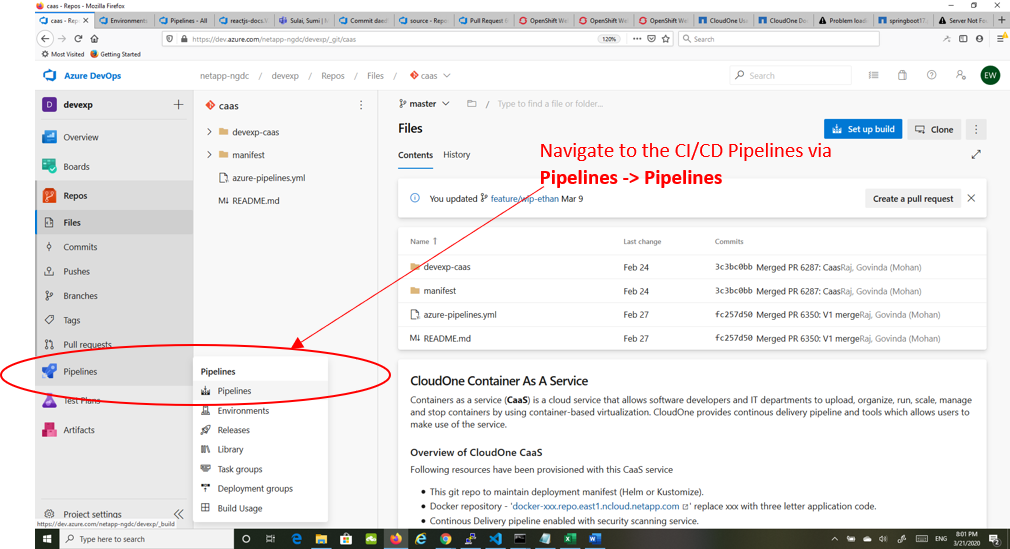The height and width of the screenshot is (549, 1010).
Task: Open Excel from the taskbar
Action: point(569,539)
